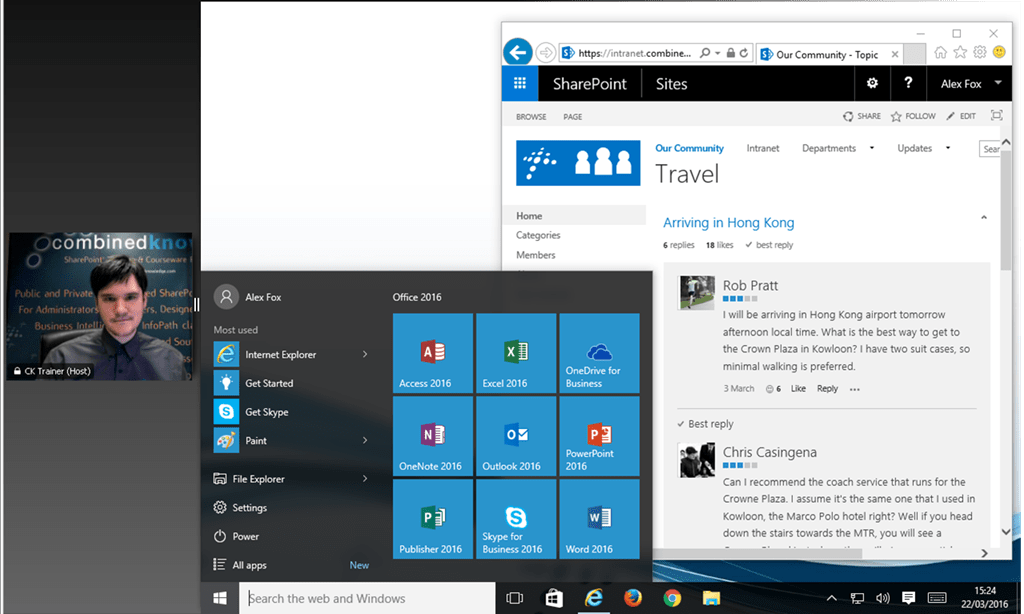The image size is (1024, 614).
Task: Open the PAGE ribbon tab
Action: coord(573,117)
